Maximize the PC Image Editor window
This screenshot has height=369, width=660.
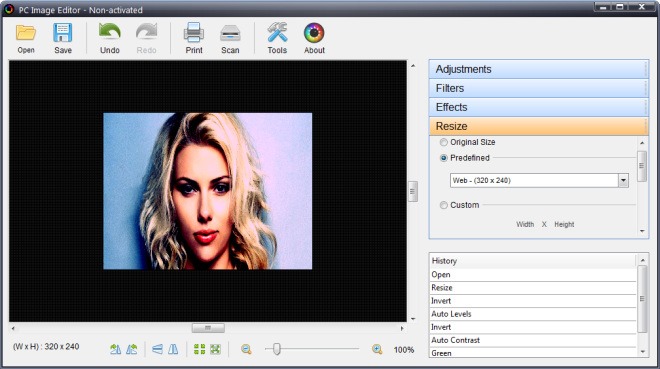pos(620,7)
